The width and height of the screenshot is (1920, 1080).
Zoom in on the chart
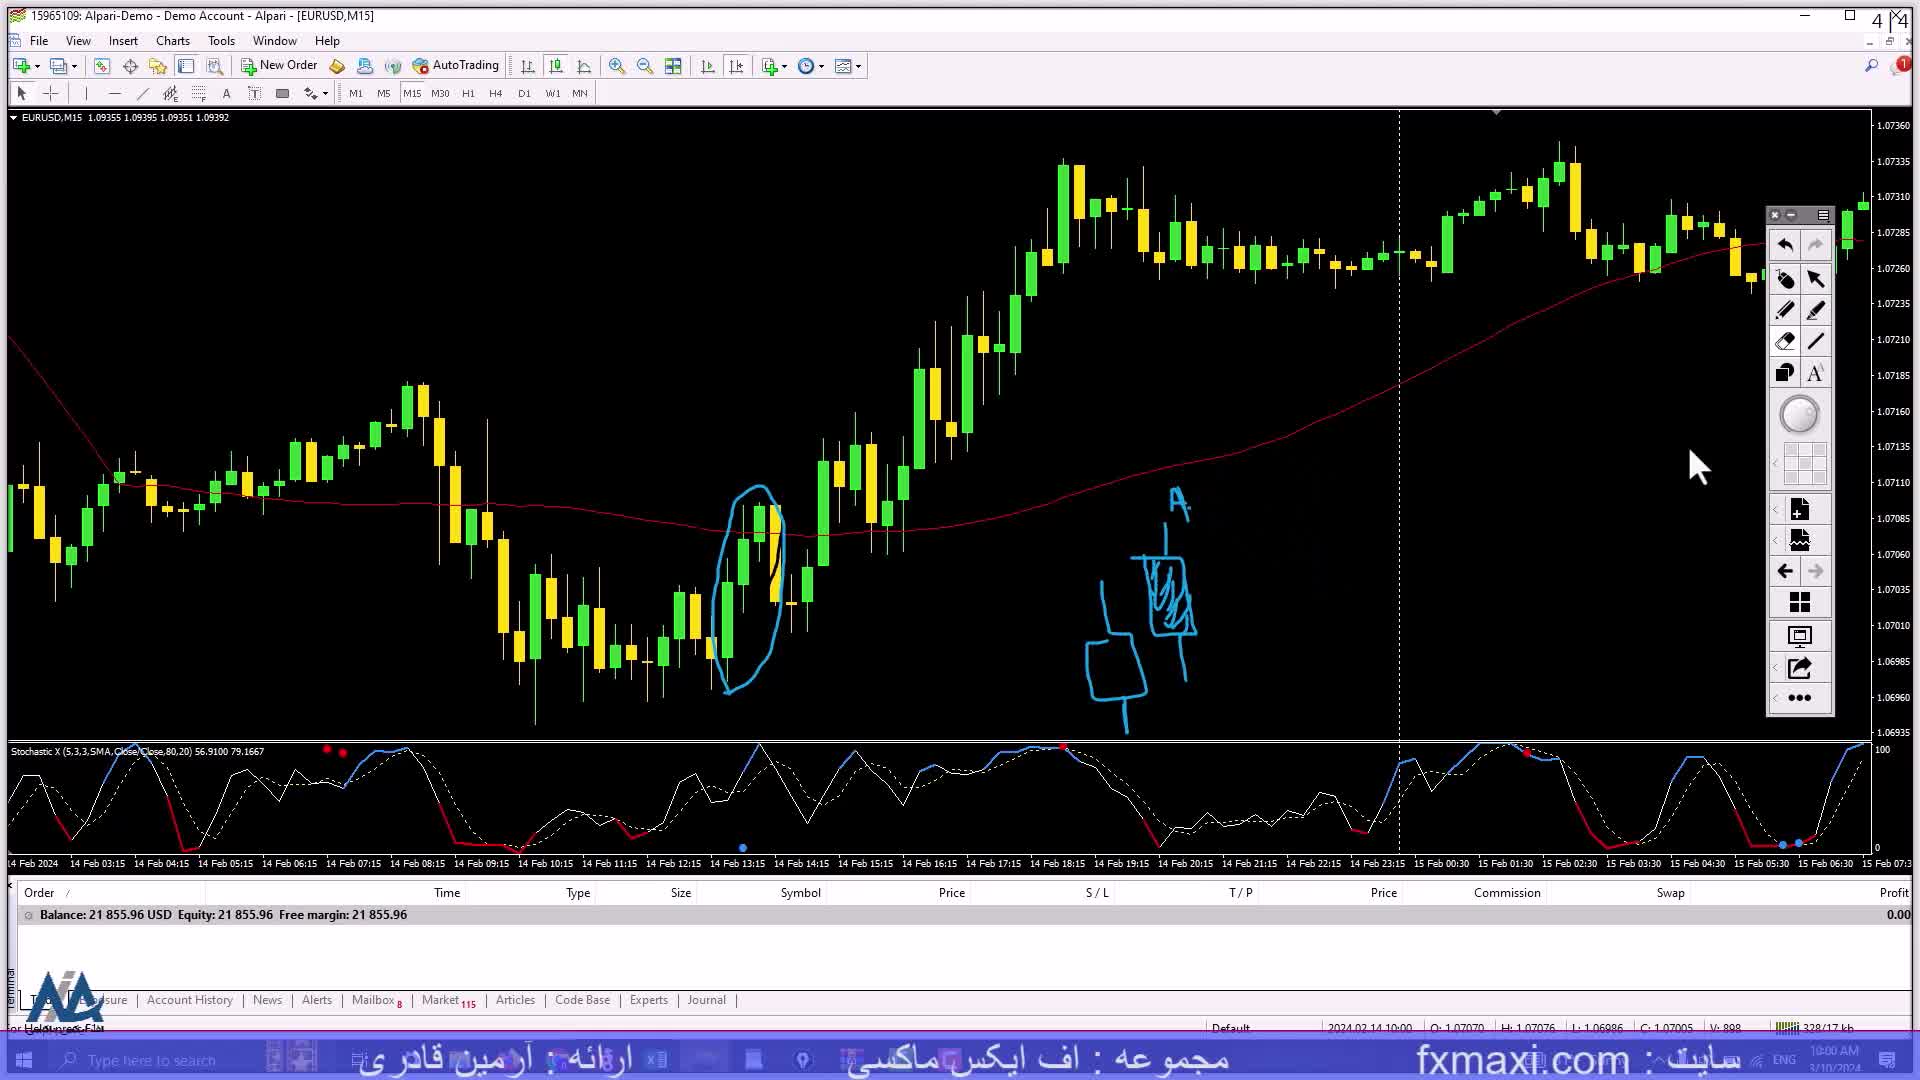(x=617, y=66)
